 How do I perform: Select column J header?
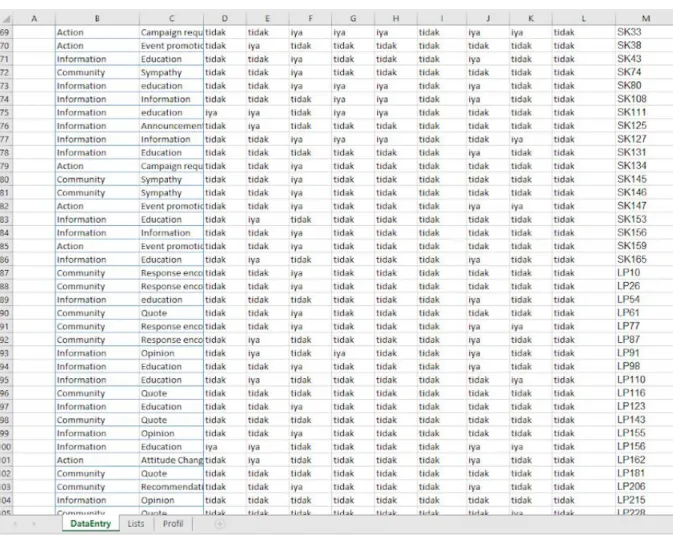[x=488, y=19]
